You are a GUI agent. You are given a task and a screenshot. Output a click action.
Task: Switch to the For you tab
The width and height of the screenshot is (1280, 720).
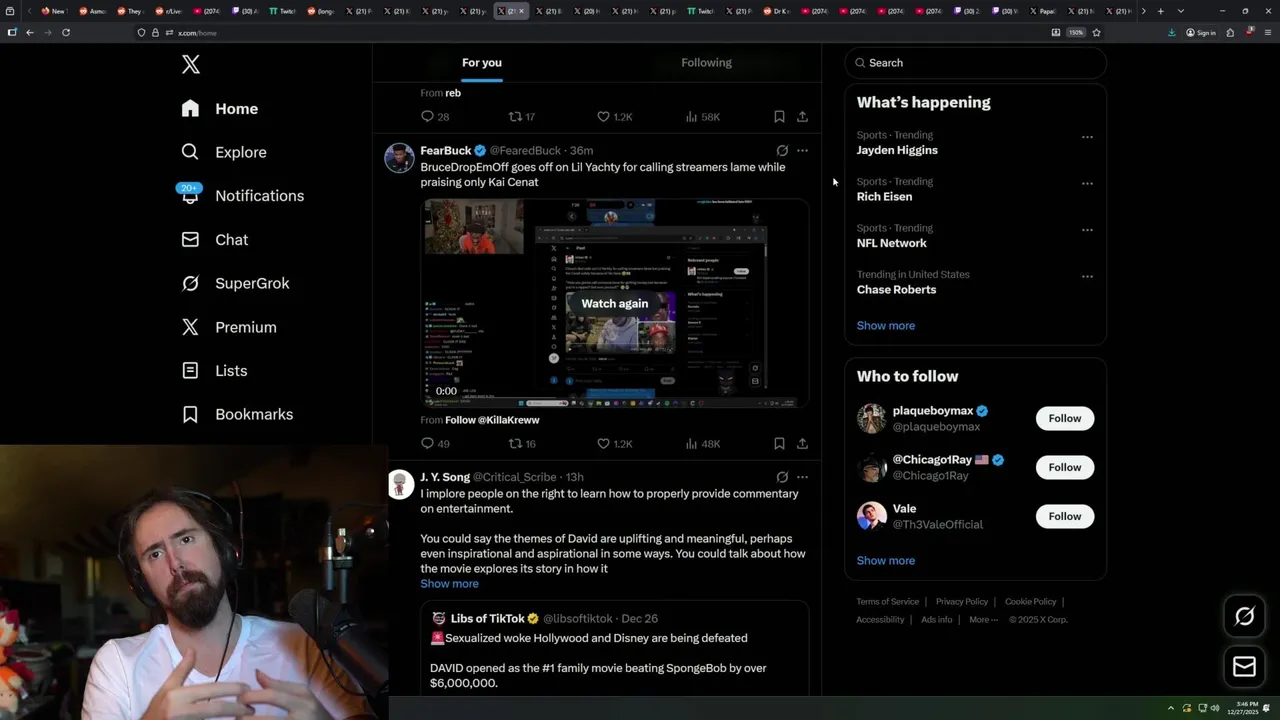click(x=482, y=63)
